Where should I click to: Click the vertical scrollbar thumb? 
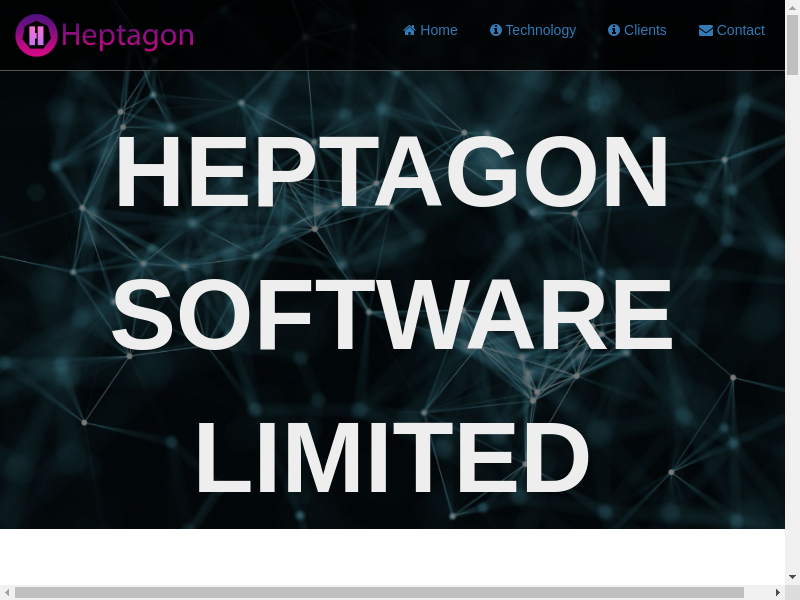click(792, 45)
